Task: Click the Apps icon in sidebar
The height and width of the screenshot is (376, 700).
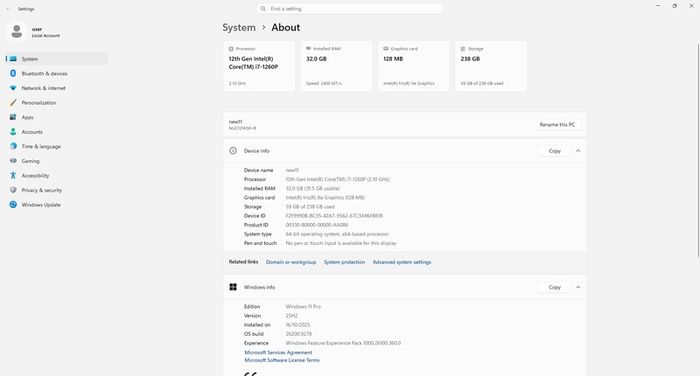Action: point(13,117)
